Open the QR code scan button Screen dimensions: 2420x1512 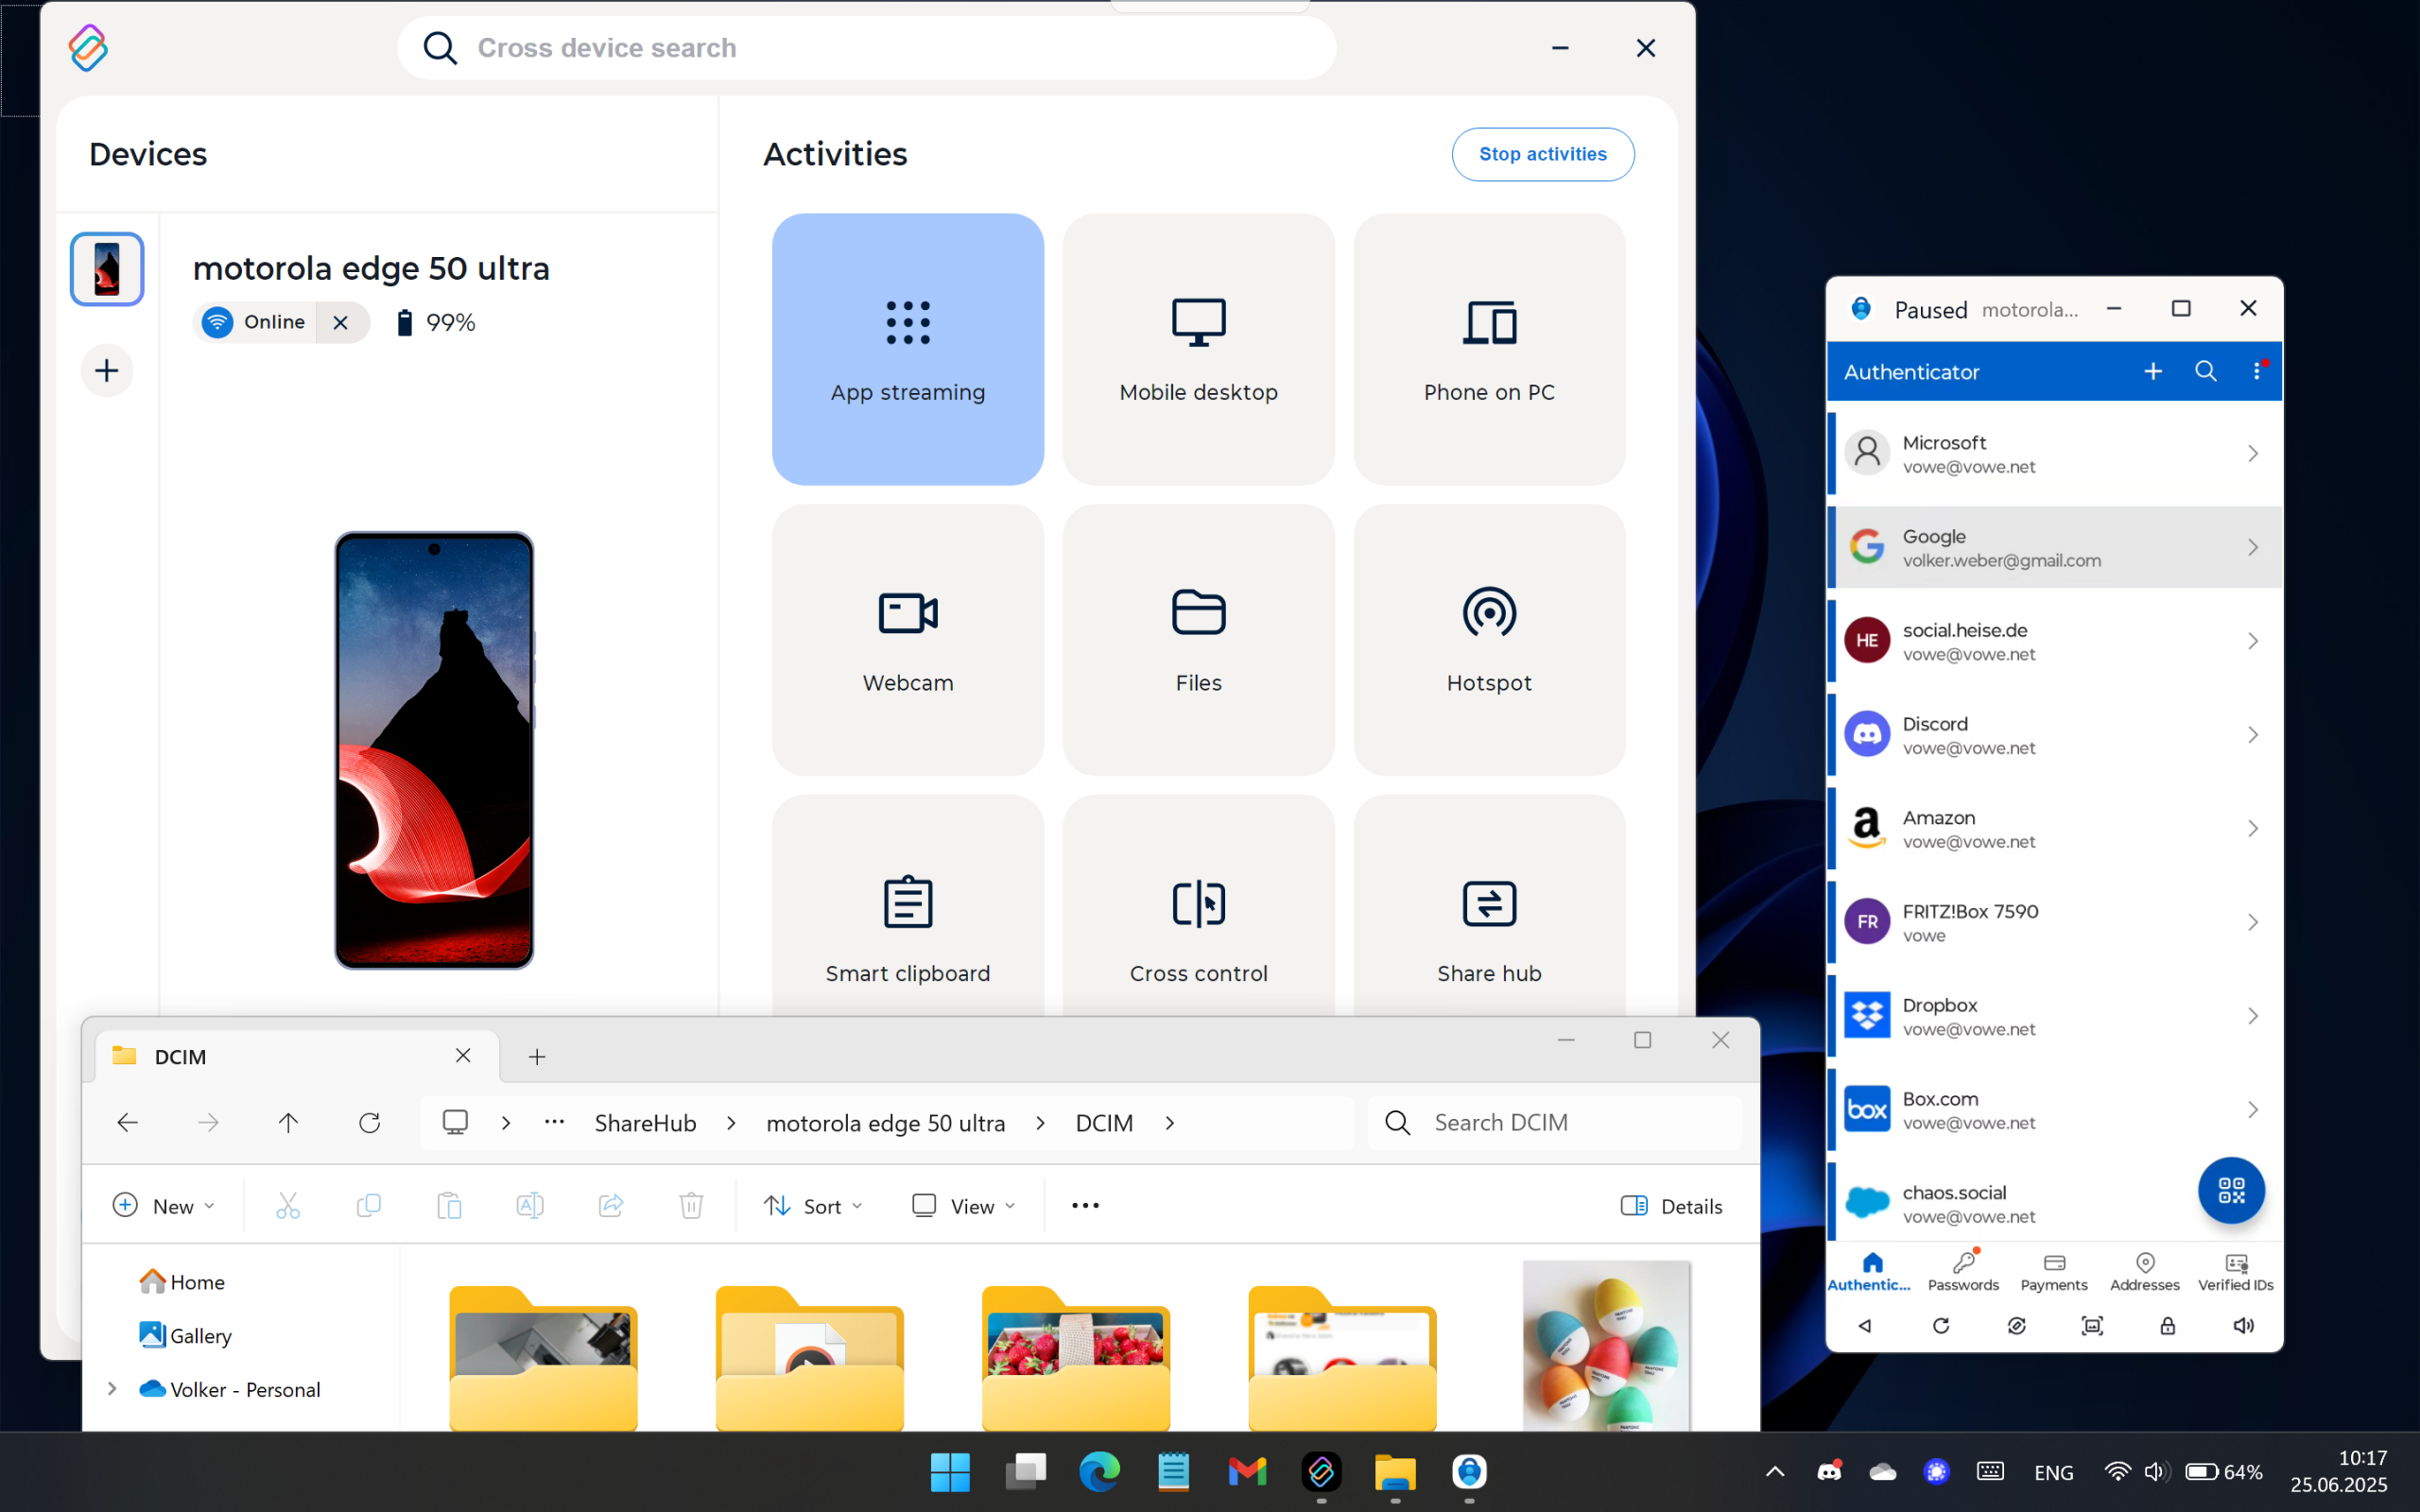tap(2230, 1190)
